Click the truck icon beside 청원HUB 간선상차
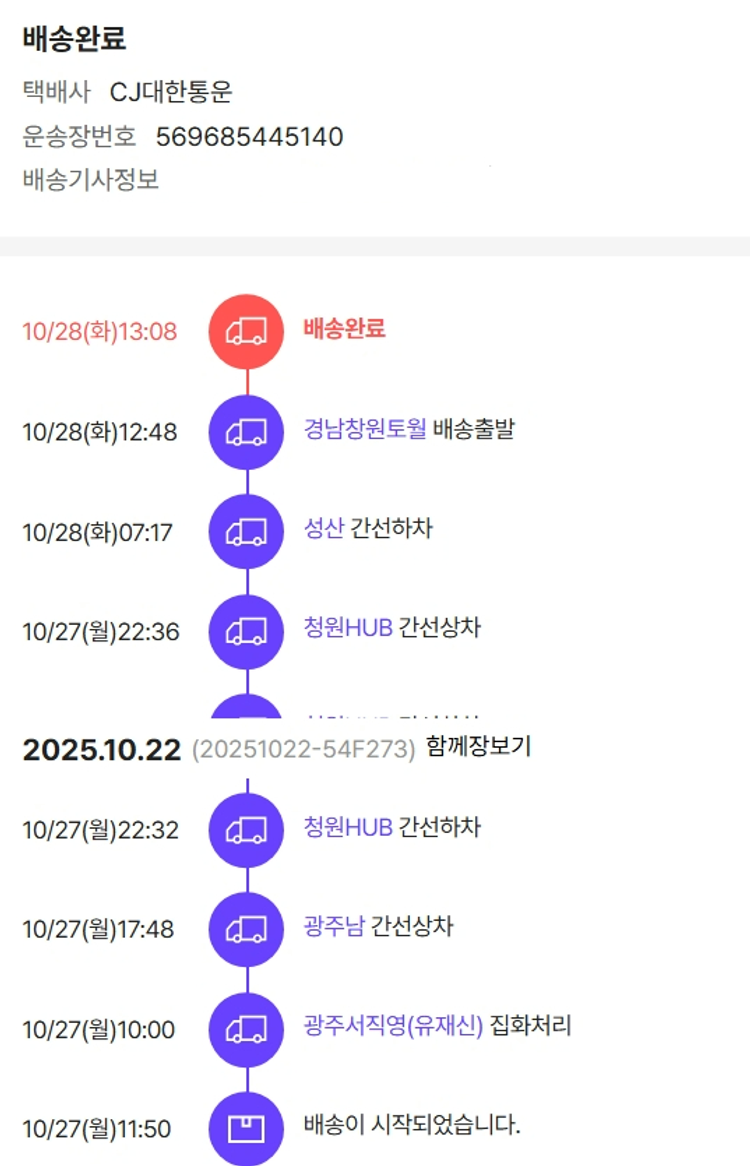 pos(246,632)
